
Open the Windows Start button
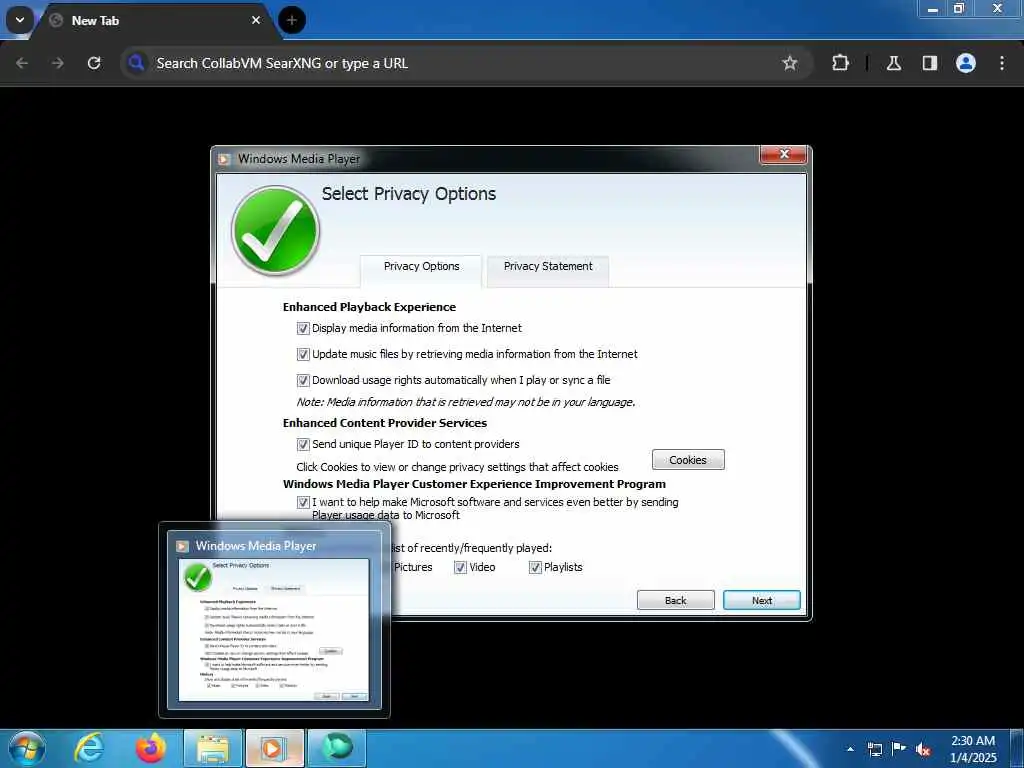click(x=27, y=748)
